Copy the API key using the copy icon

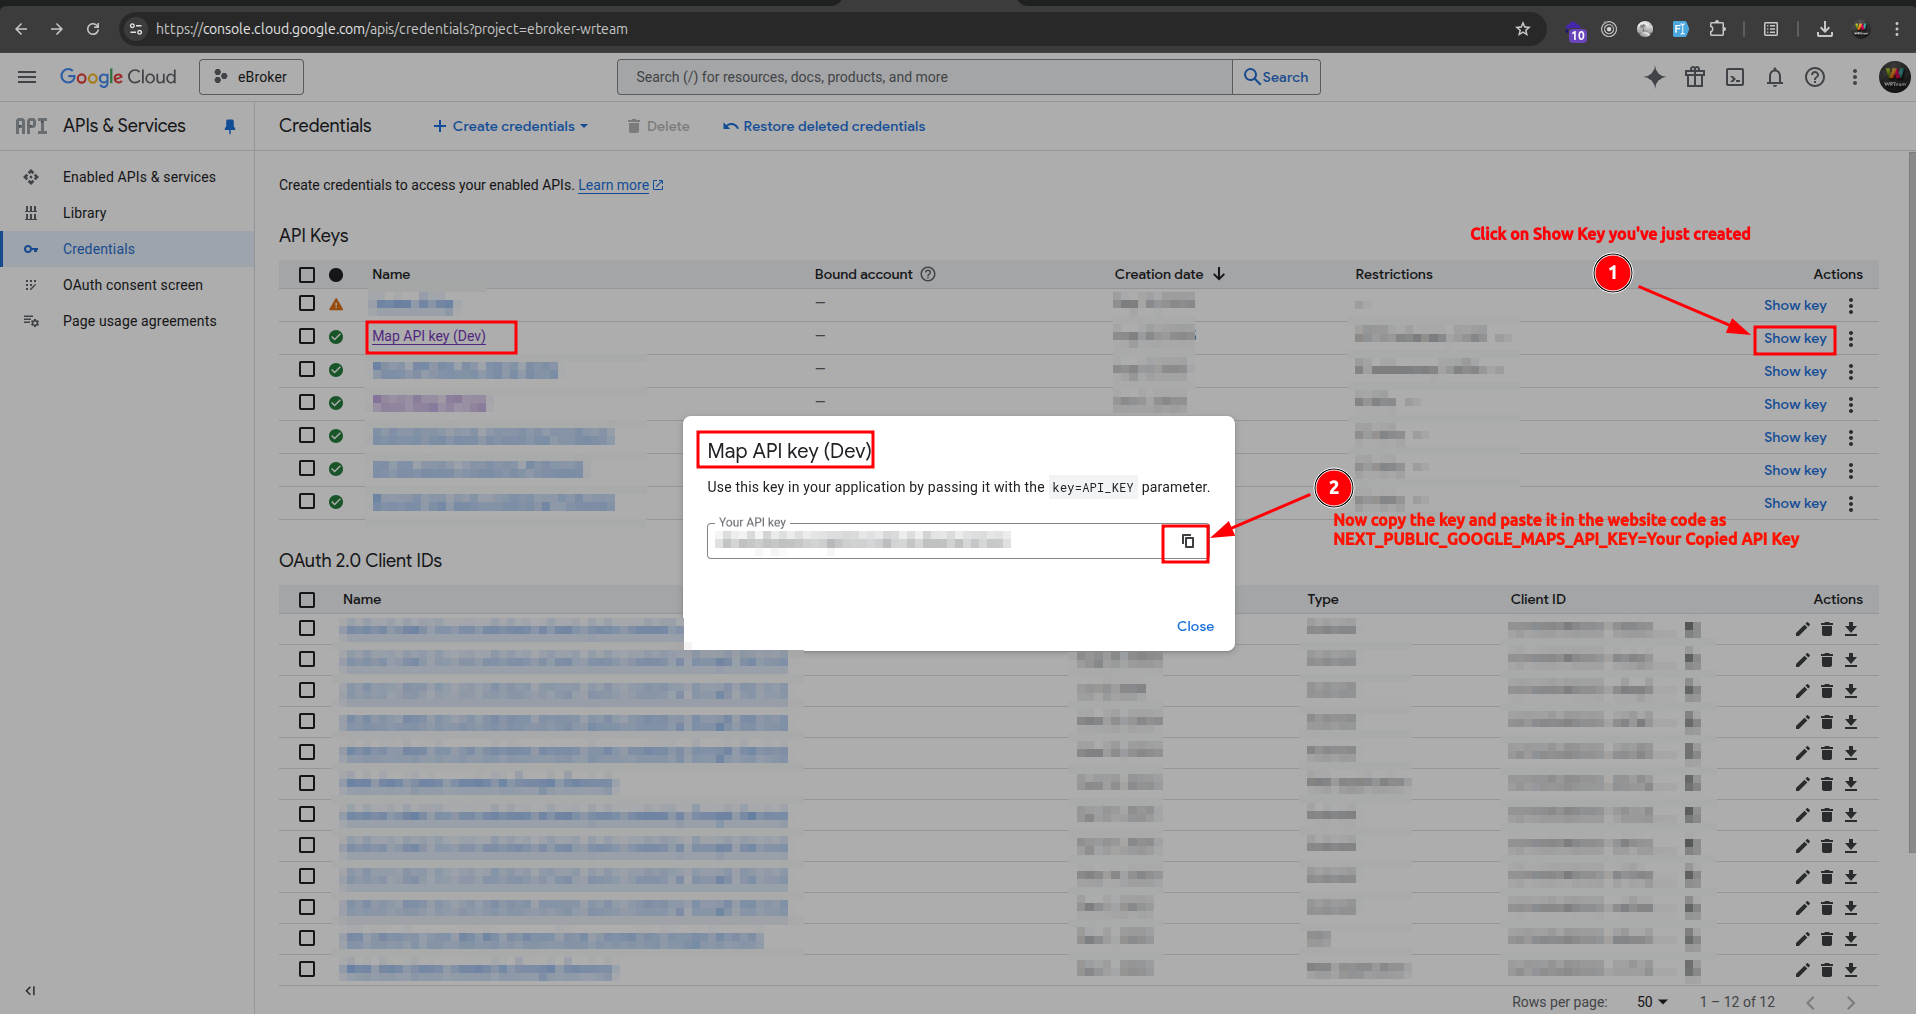point(1186,542)
